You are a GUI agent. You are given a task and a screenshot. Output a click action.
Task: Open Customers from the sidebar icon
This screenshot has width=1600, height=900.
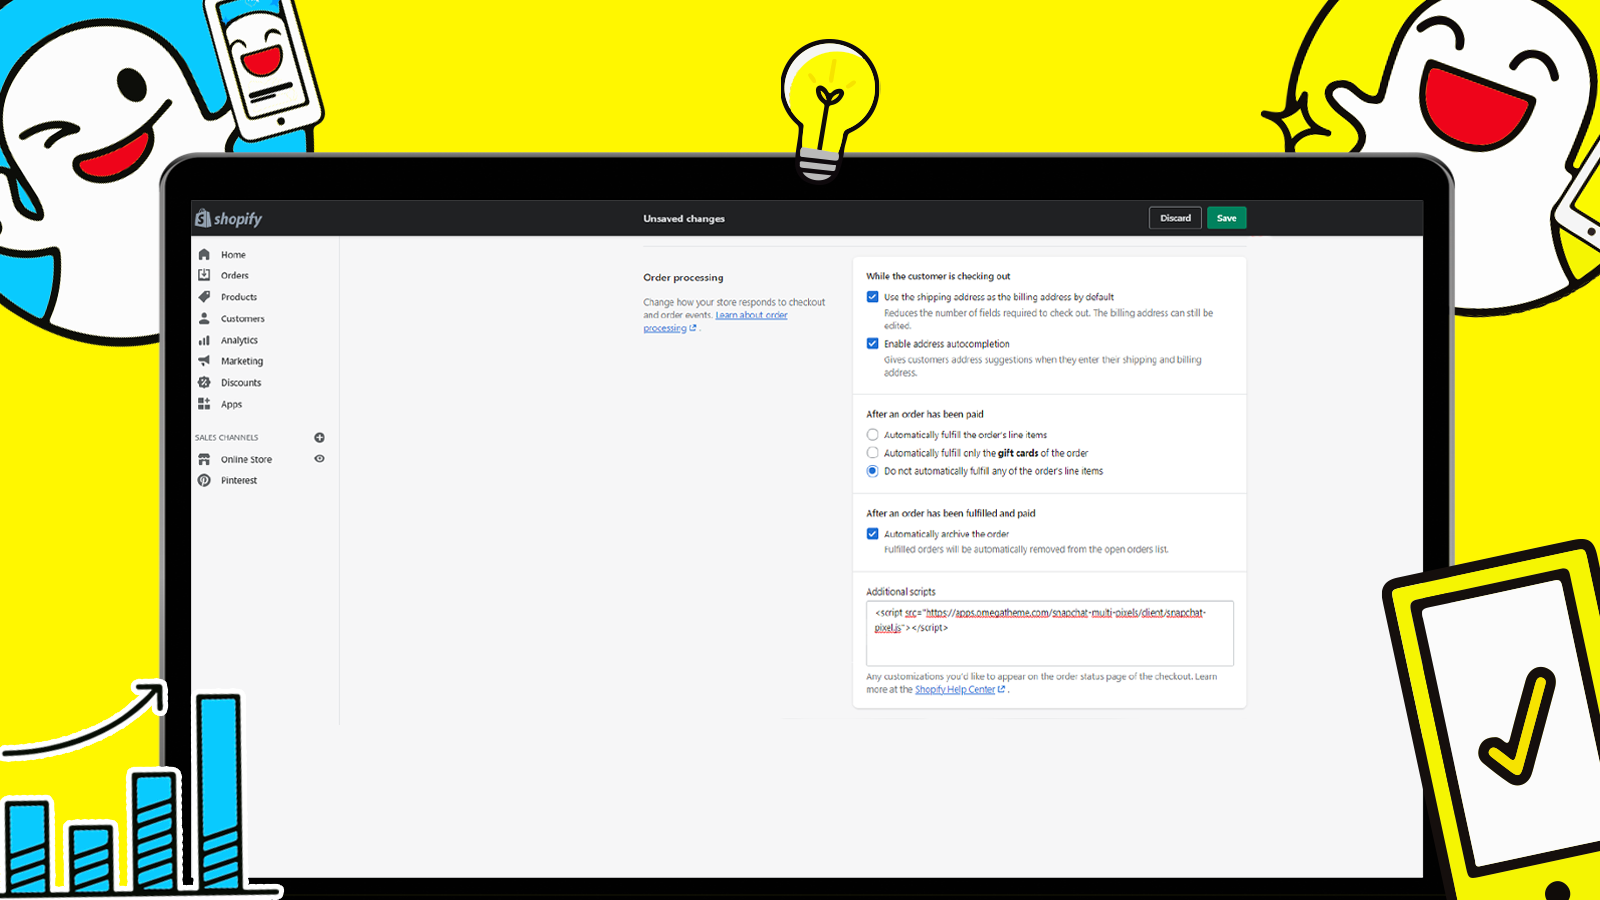(x=204, y=318)
